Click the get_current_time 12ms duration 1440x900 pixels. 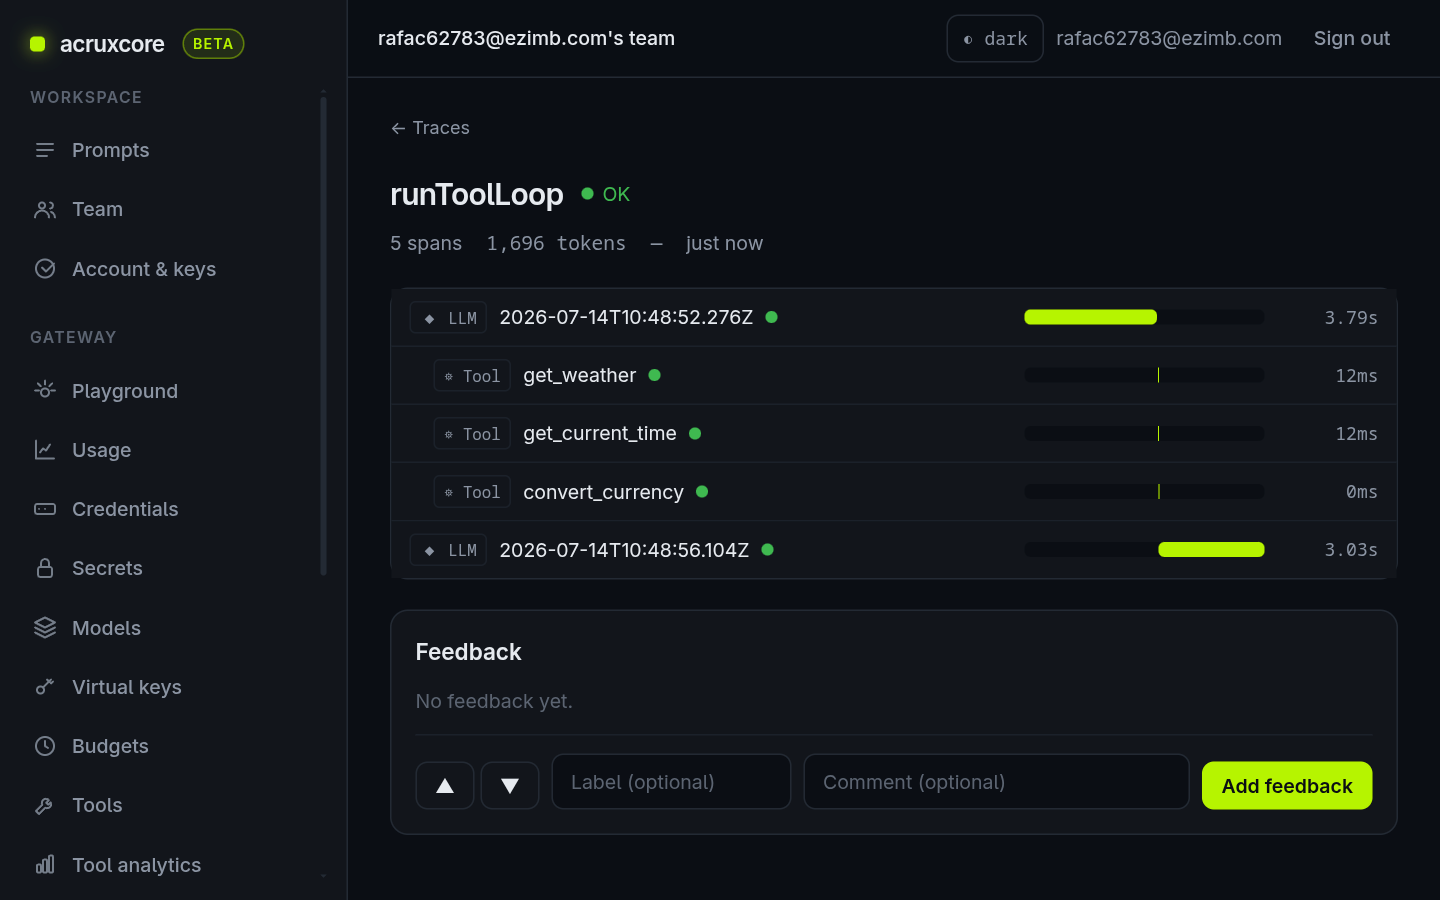tap(1356, 434)
